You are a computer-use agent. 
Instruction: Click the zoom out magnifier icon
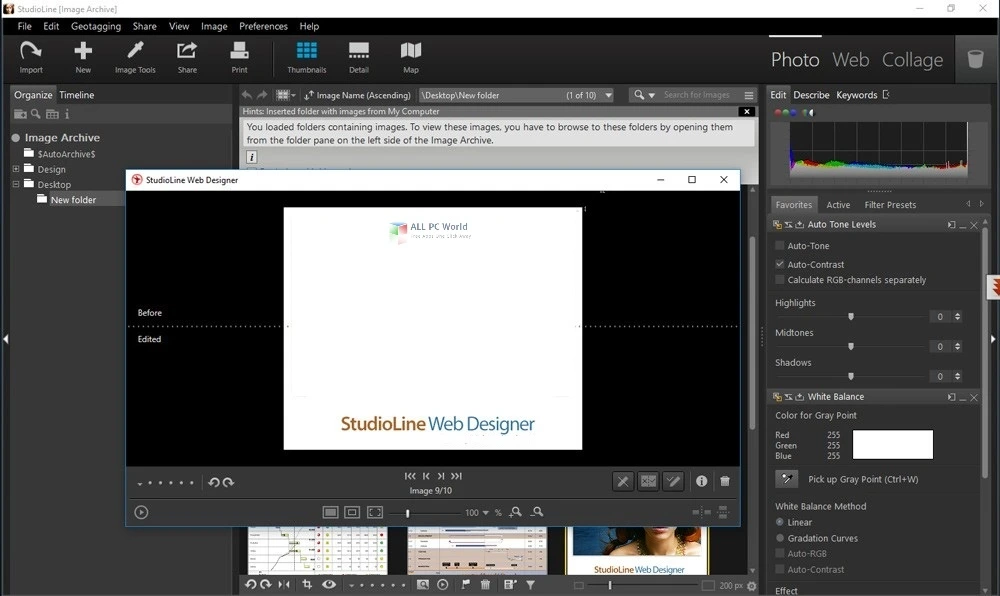point(537,512)
